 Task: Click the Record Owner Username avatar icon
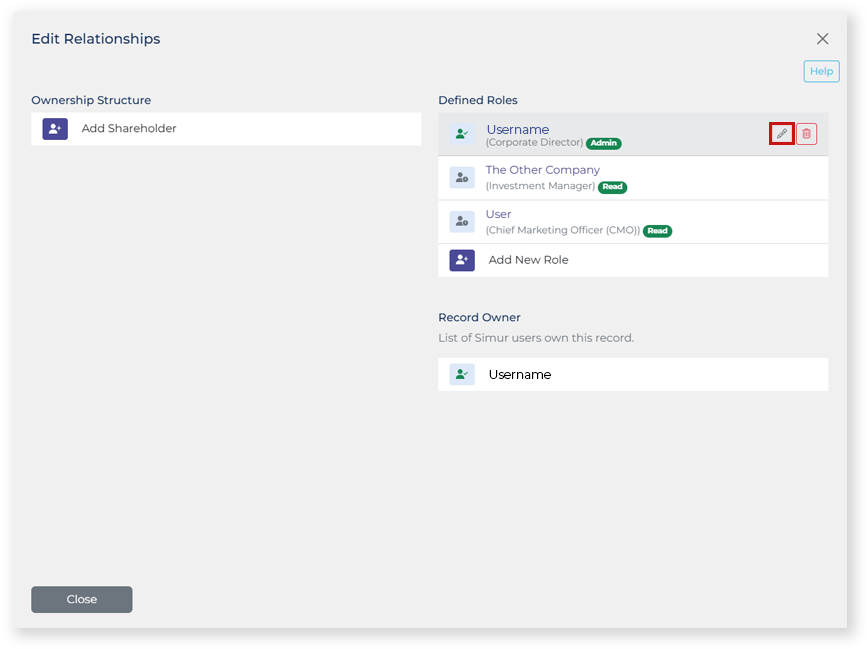(x=462, y=374)
